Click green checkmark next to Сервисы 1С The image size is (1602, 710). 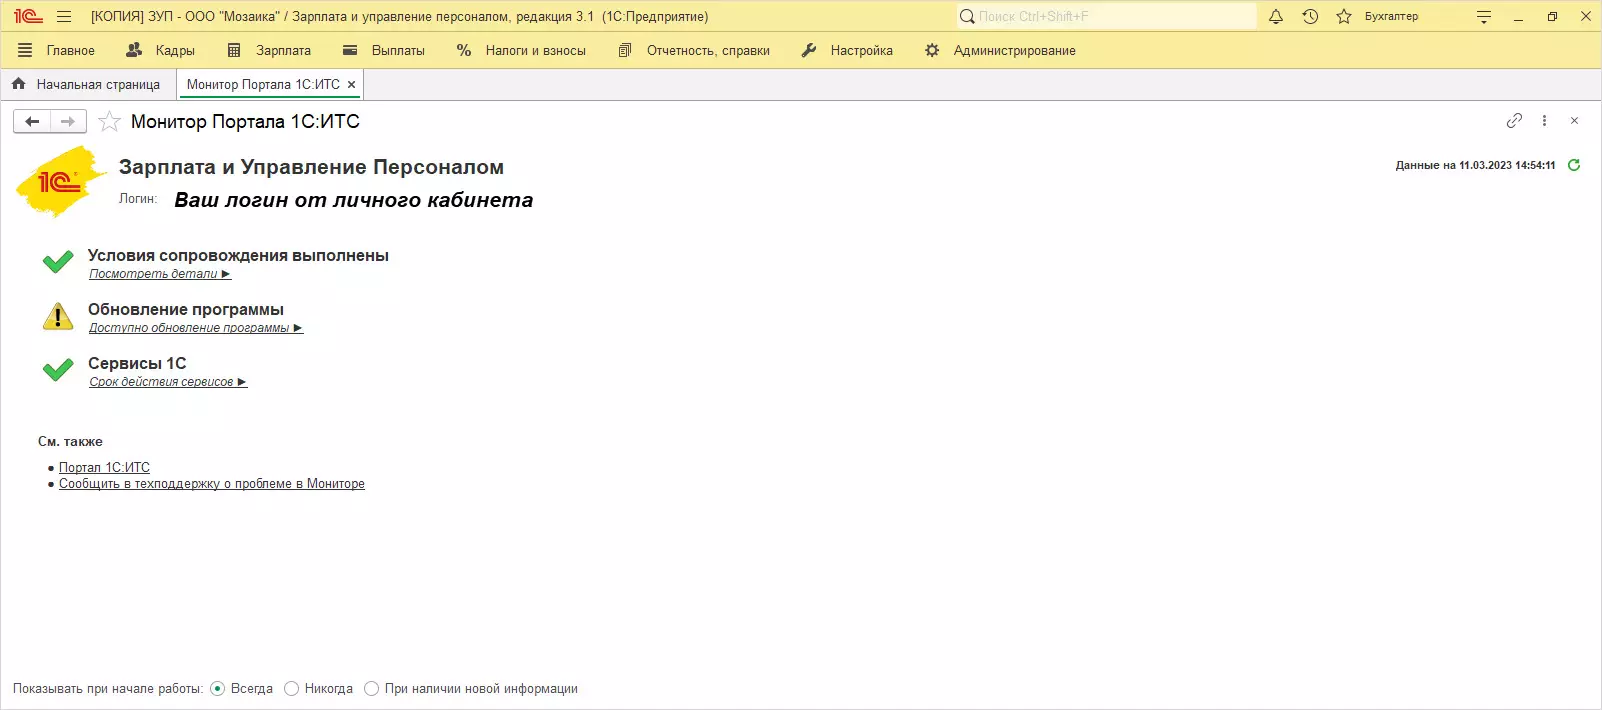pyautogui.click(x=58, y=370)
